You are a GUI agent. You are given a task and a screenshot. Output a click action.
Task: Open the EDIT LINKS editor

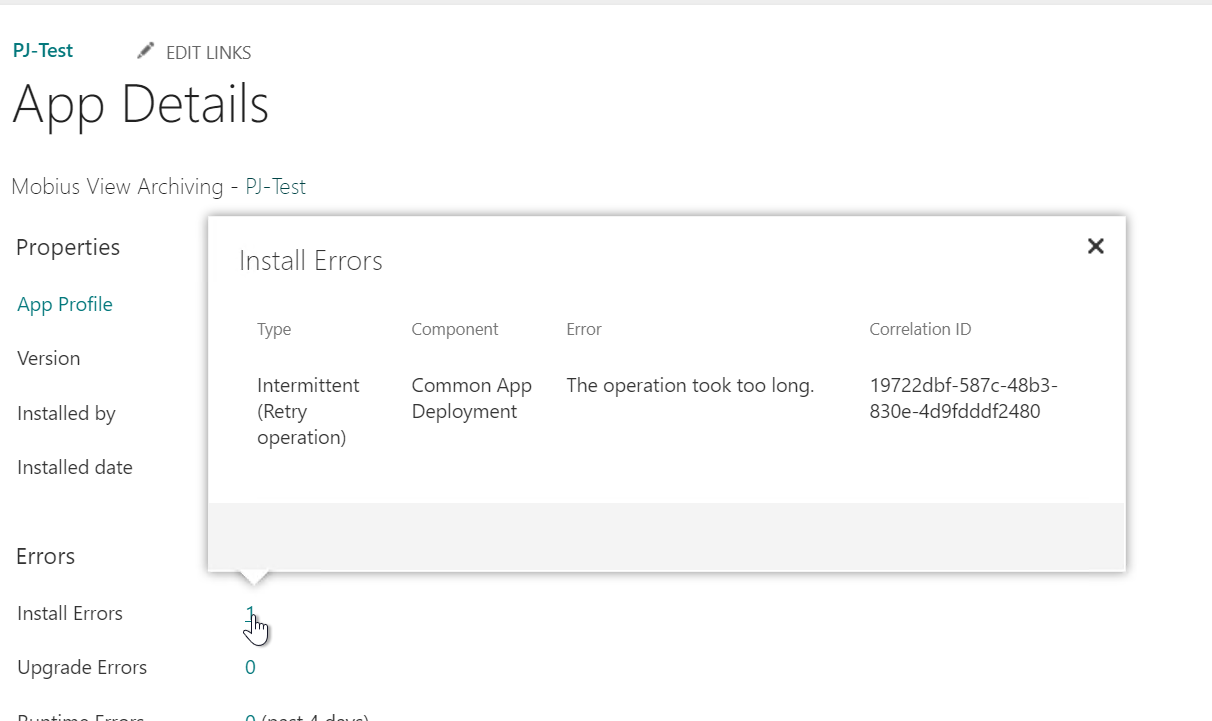(x=207, y=53)
